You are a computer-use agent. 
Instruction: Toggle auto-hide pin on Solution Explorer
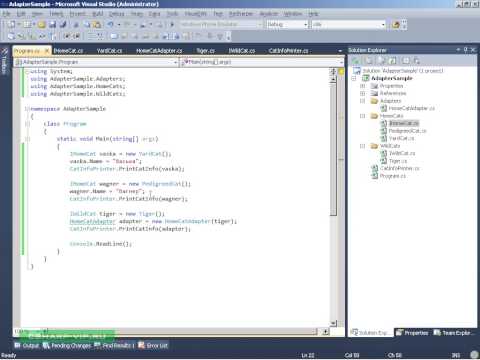pyautogui.click(x=466, y=50)
